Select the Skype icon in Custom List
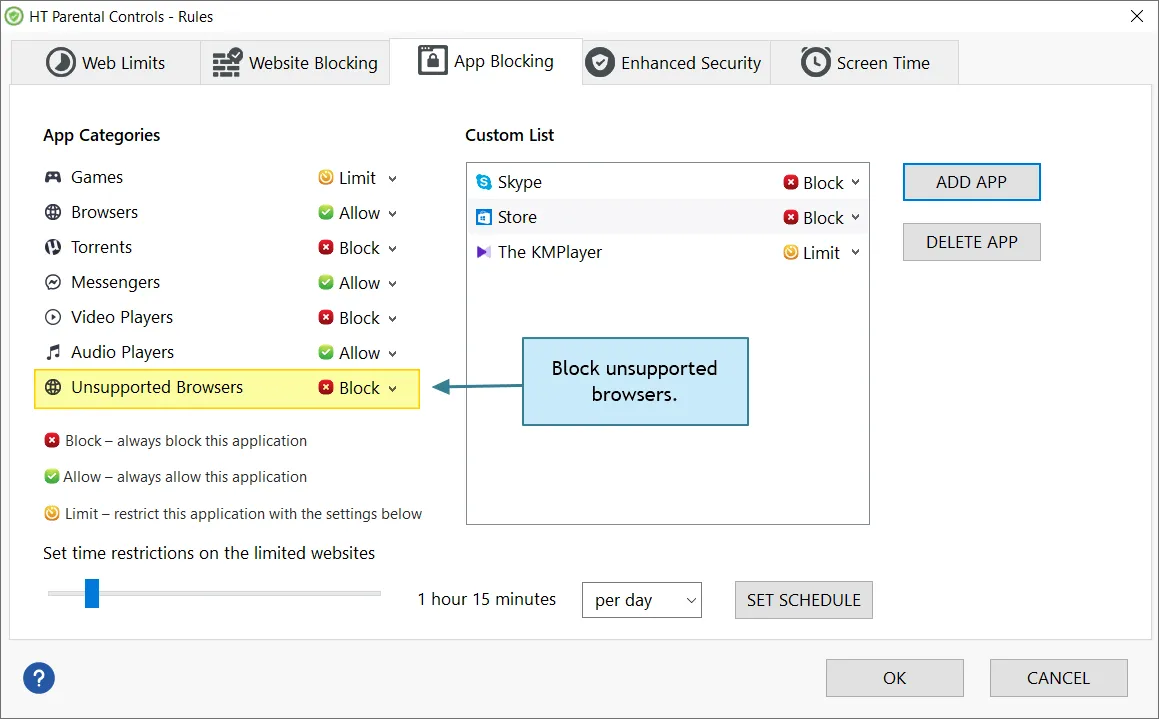This screenshot has height=719, width=1159. (483, 182)
